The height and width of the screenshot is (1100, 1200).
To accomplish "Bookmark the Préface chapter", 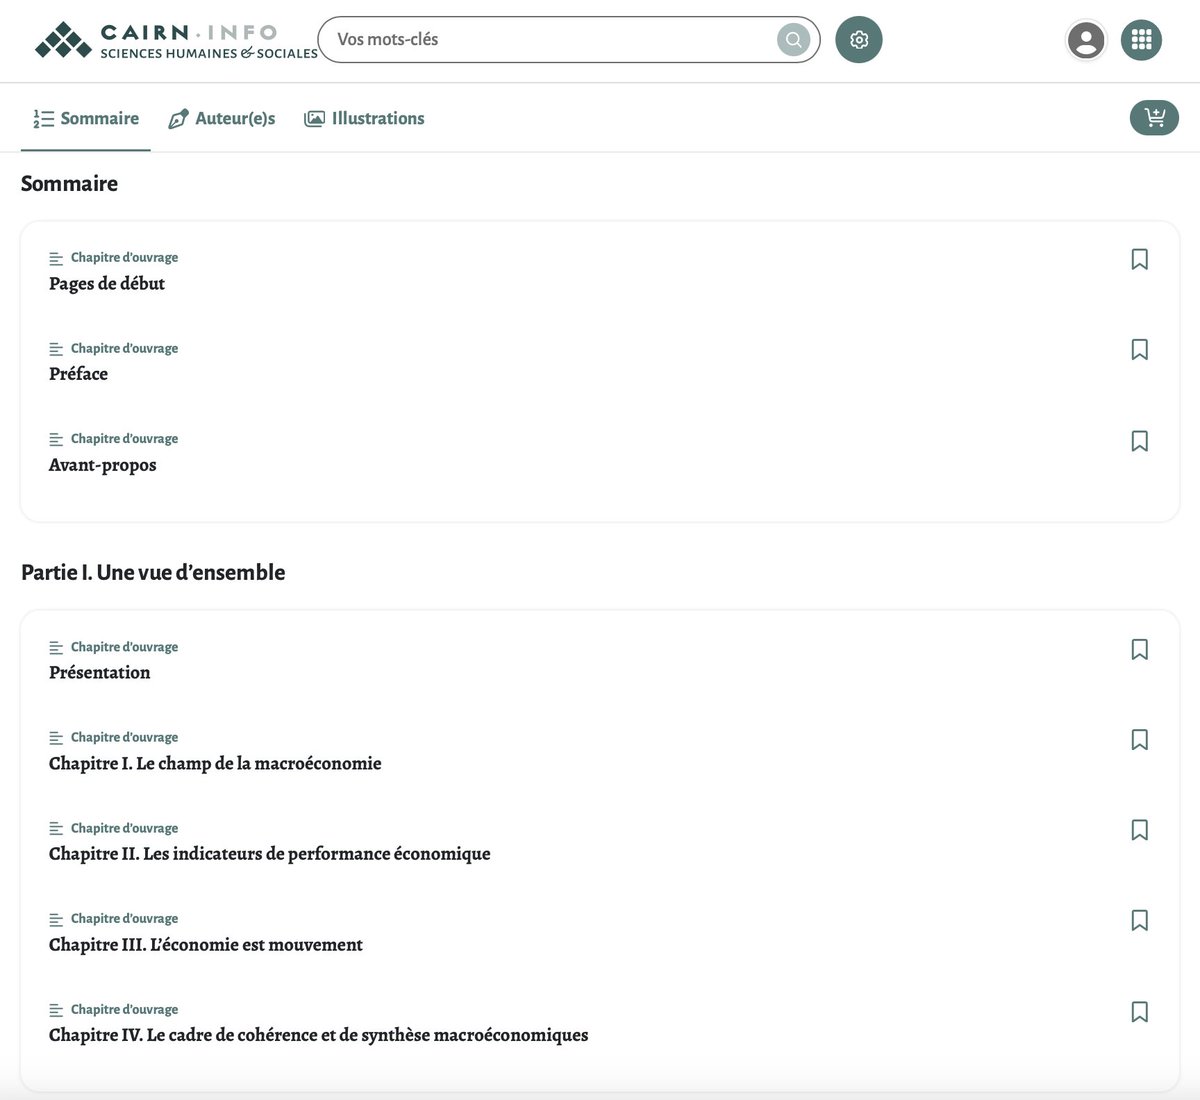I will (x=1139, y=349).
